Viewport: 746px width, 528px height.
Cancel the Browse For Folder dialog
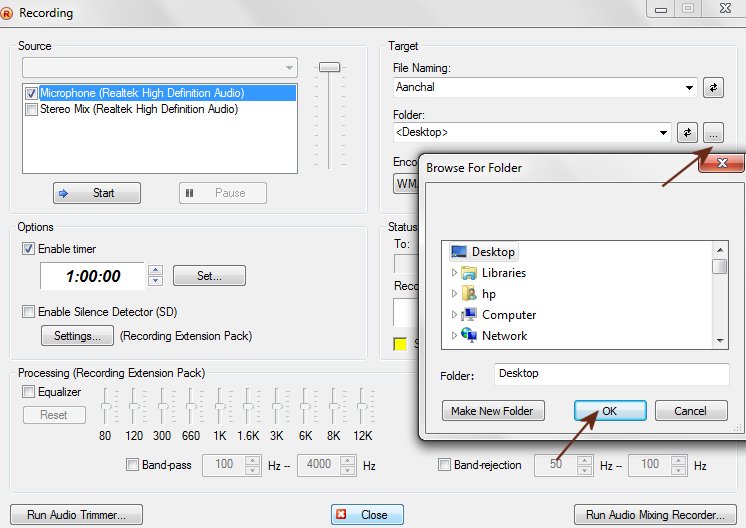click(691, 411)
